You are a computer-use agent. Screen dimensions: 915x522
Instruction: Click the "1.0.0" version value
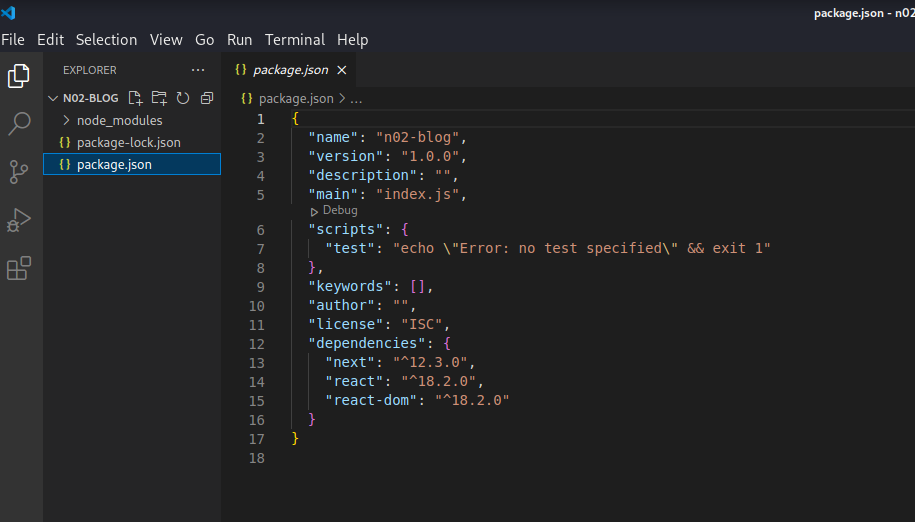430,156
